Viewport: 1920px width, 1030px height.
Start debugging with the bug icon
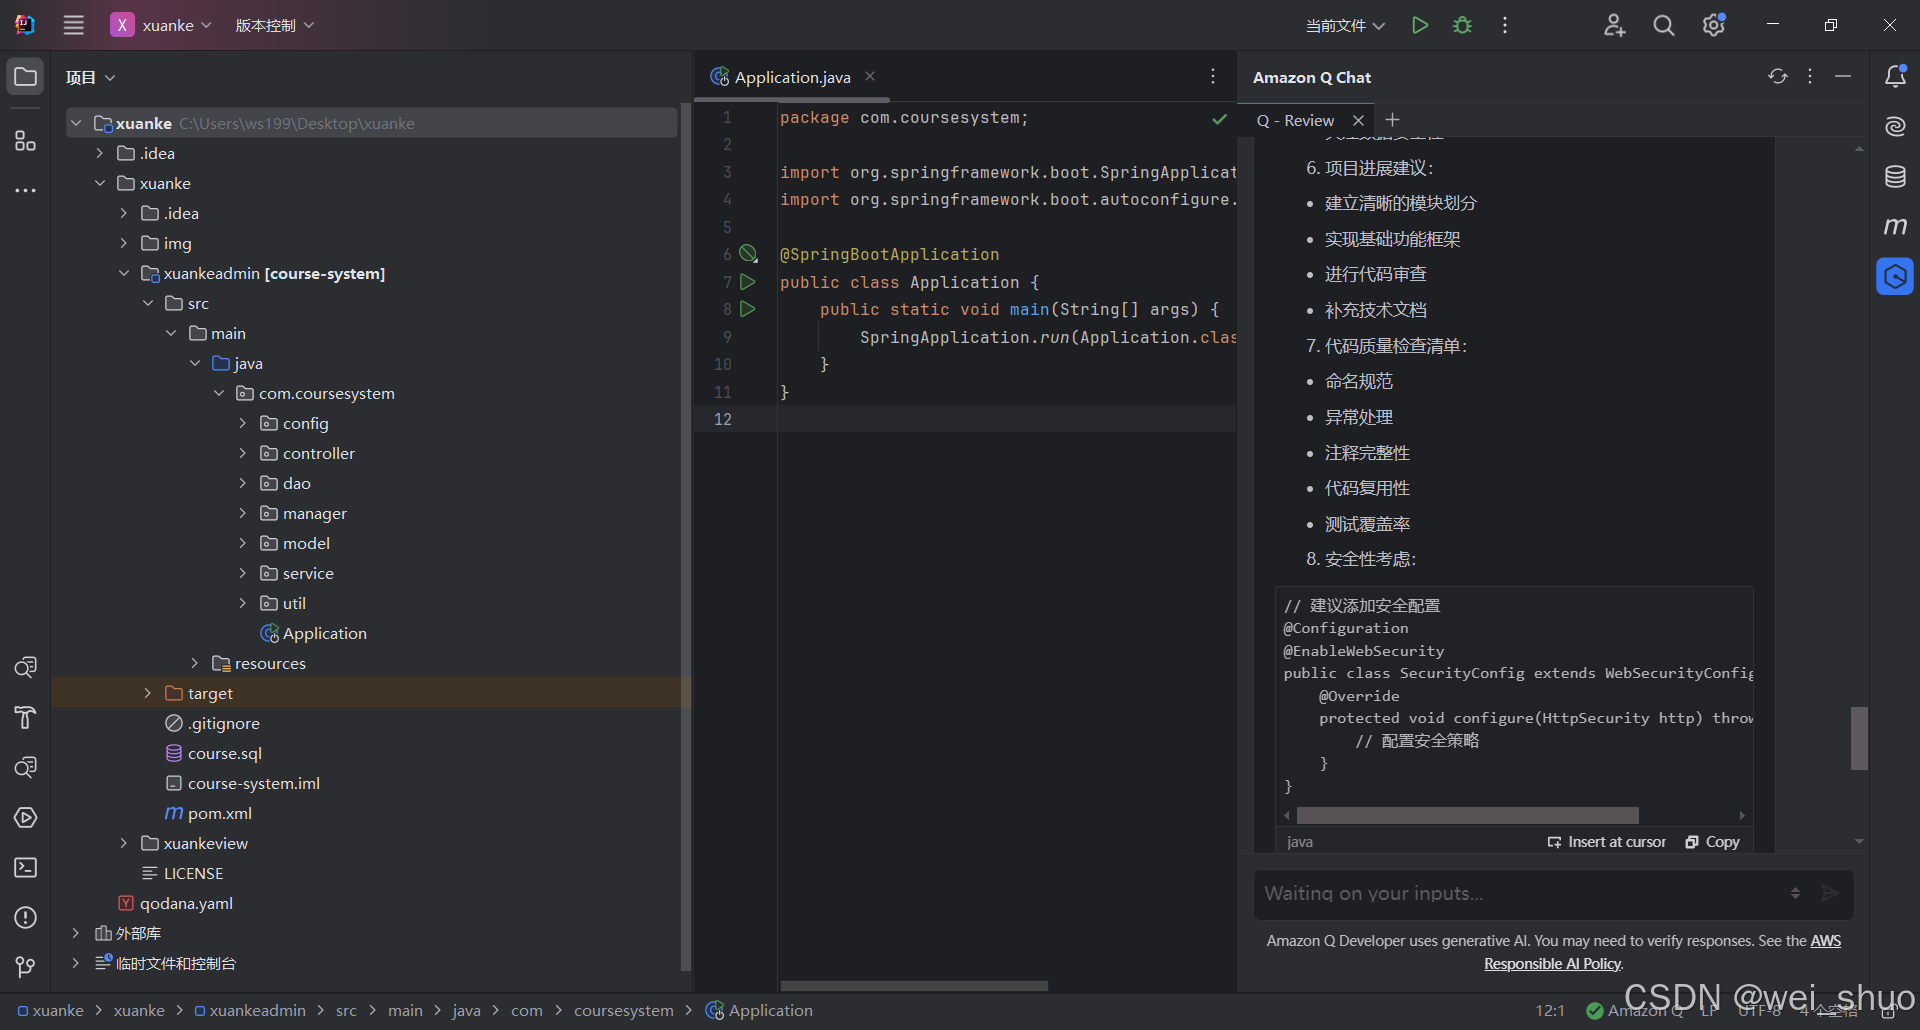[x=1462, y=25]
